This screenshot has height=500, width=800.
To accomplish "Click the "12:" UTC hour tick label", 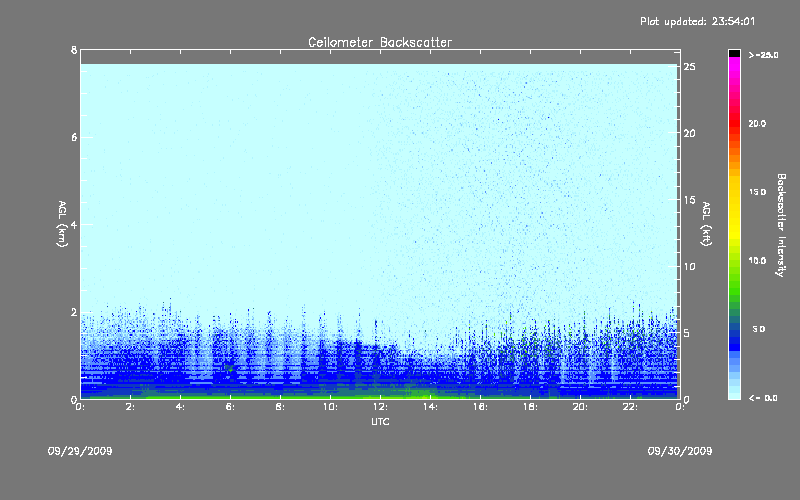I will (380, 407).
